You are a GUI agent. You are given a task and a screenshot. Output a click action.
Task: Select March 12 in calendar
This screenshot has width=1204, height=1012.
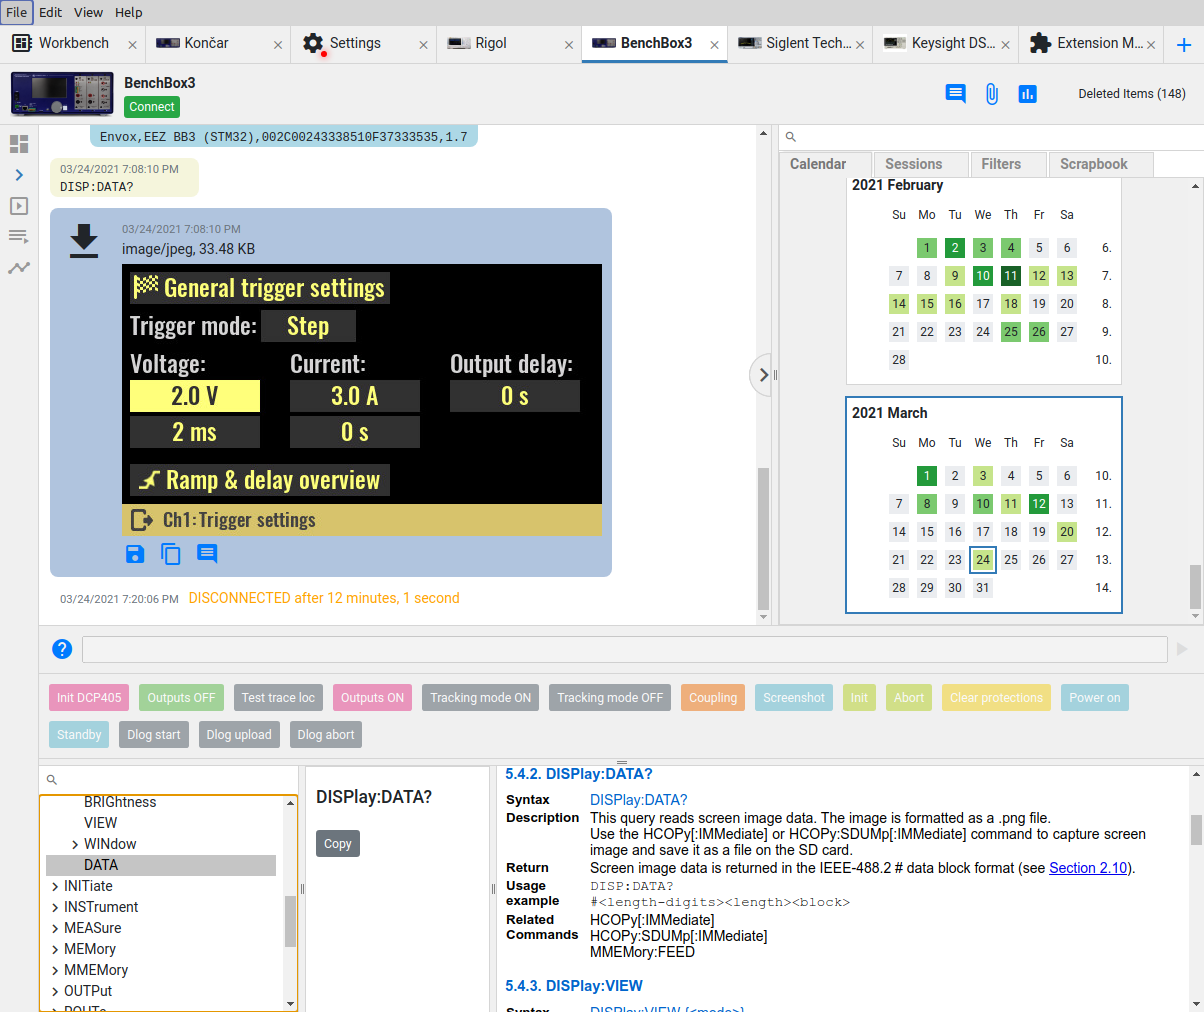point(1039,504)
